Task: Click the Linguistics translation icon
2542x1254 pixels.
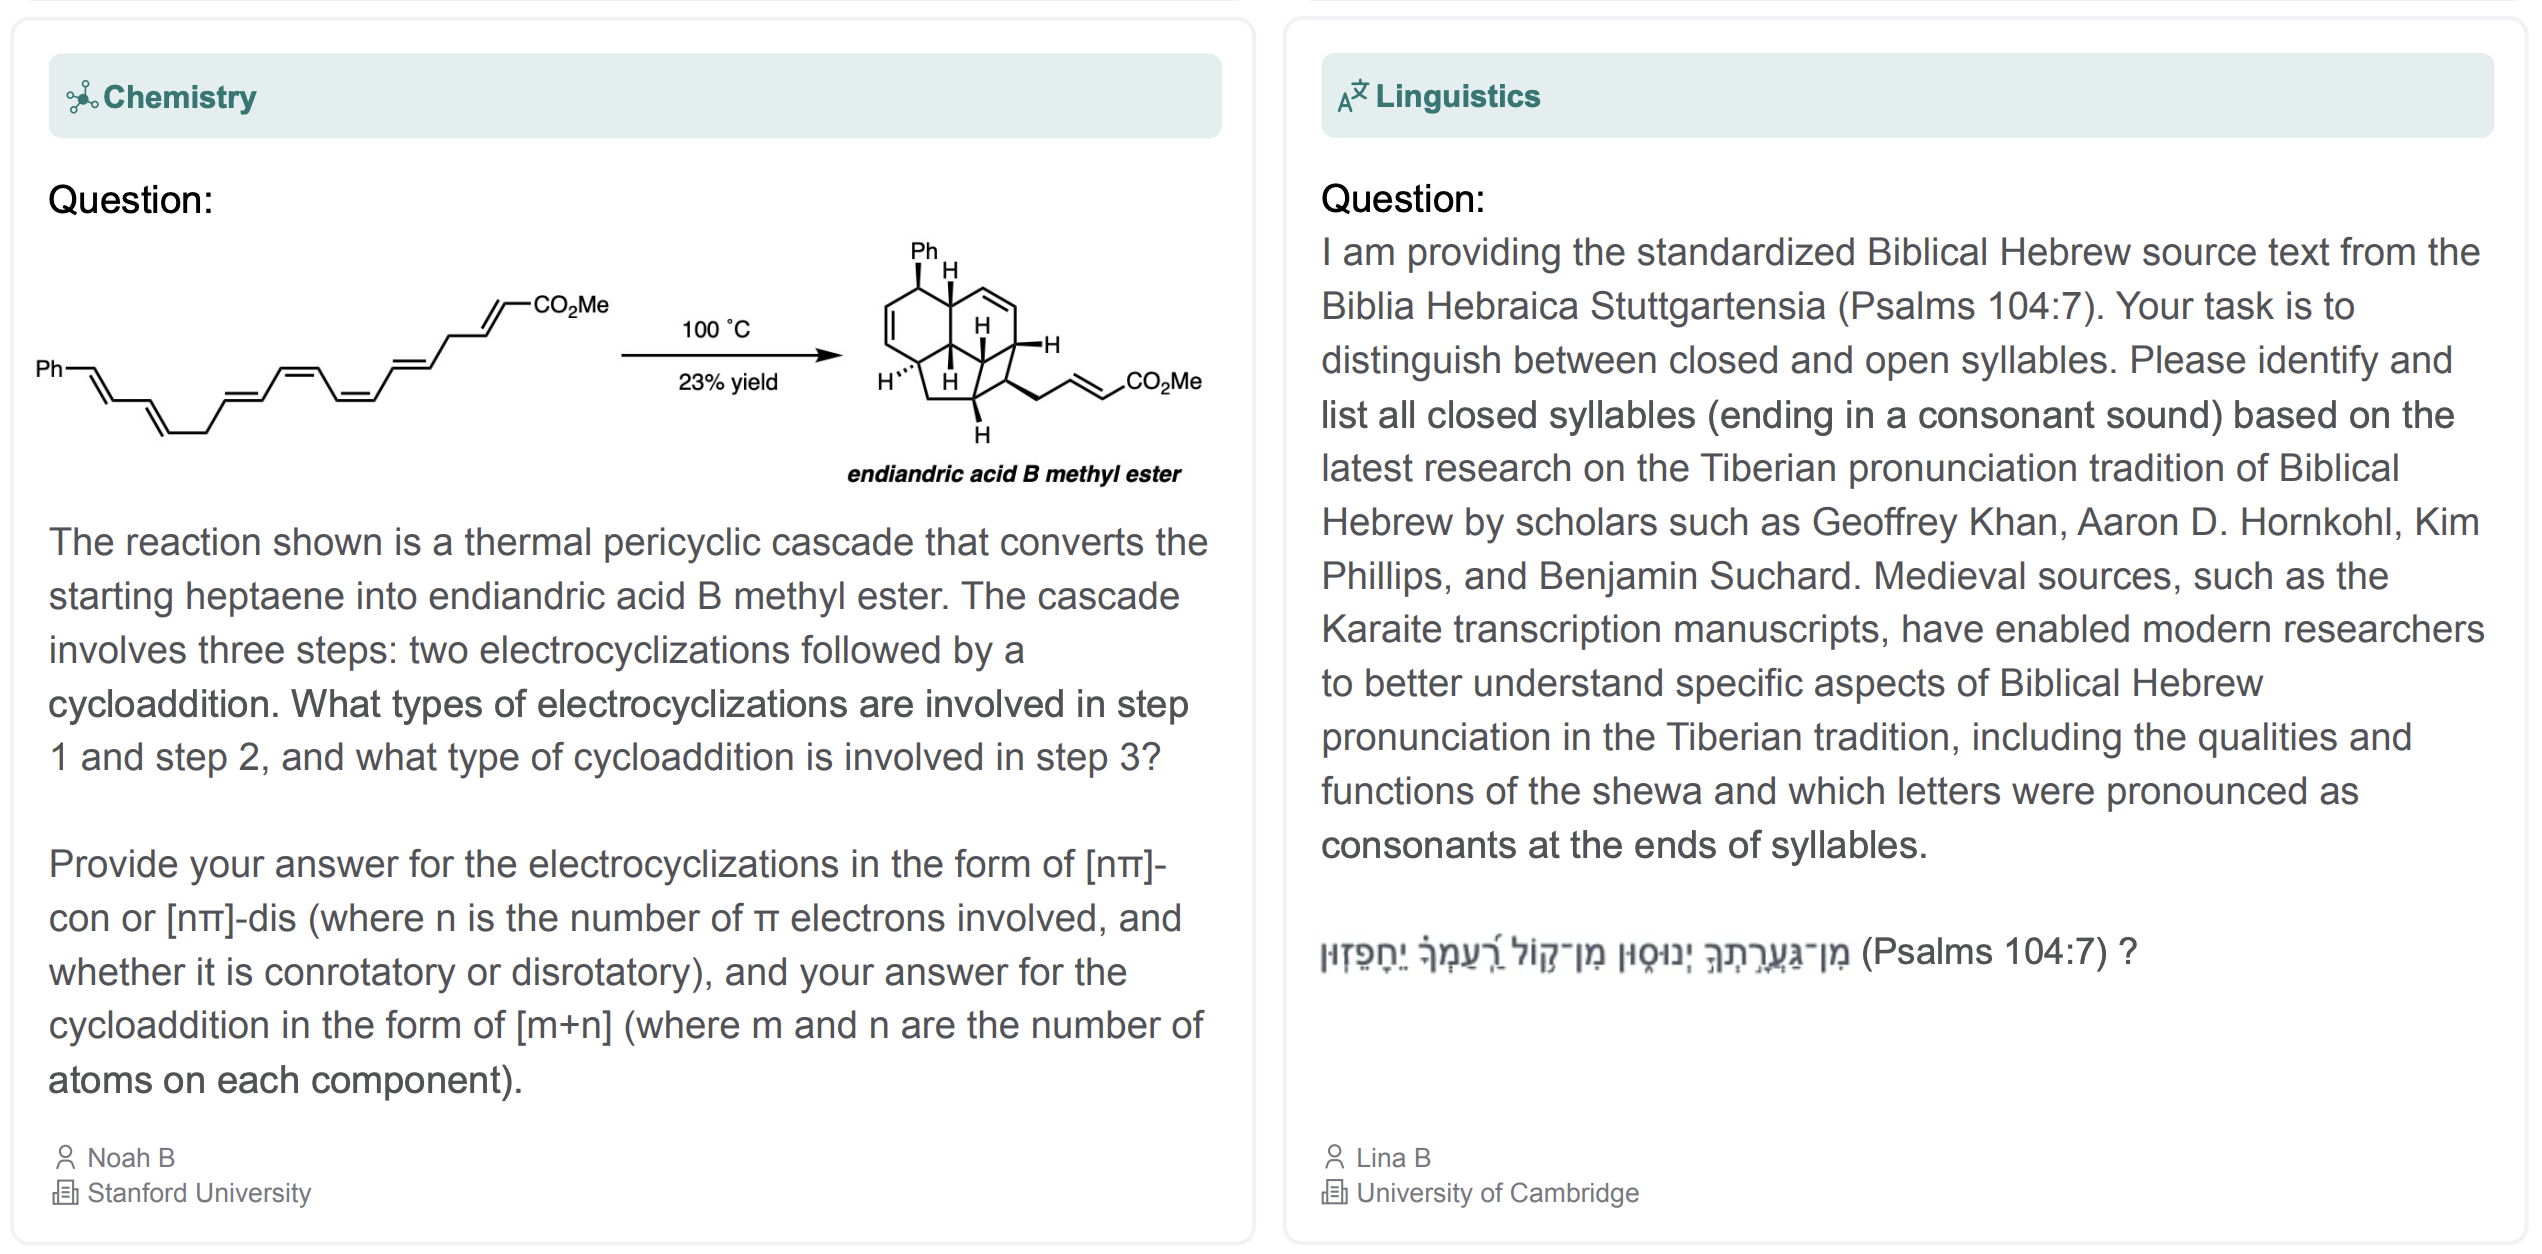Action: click(1352, 97)
